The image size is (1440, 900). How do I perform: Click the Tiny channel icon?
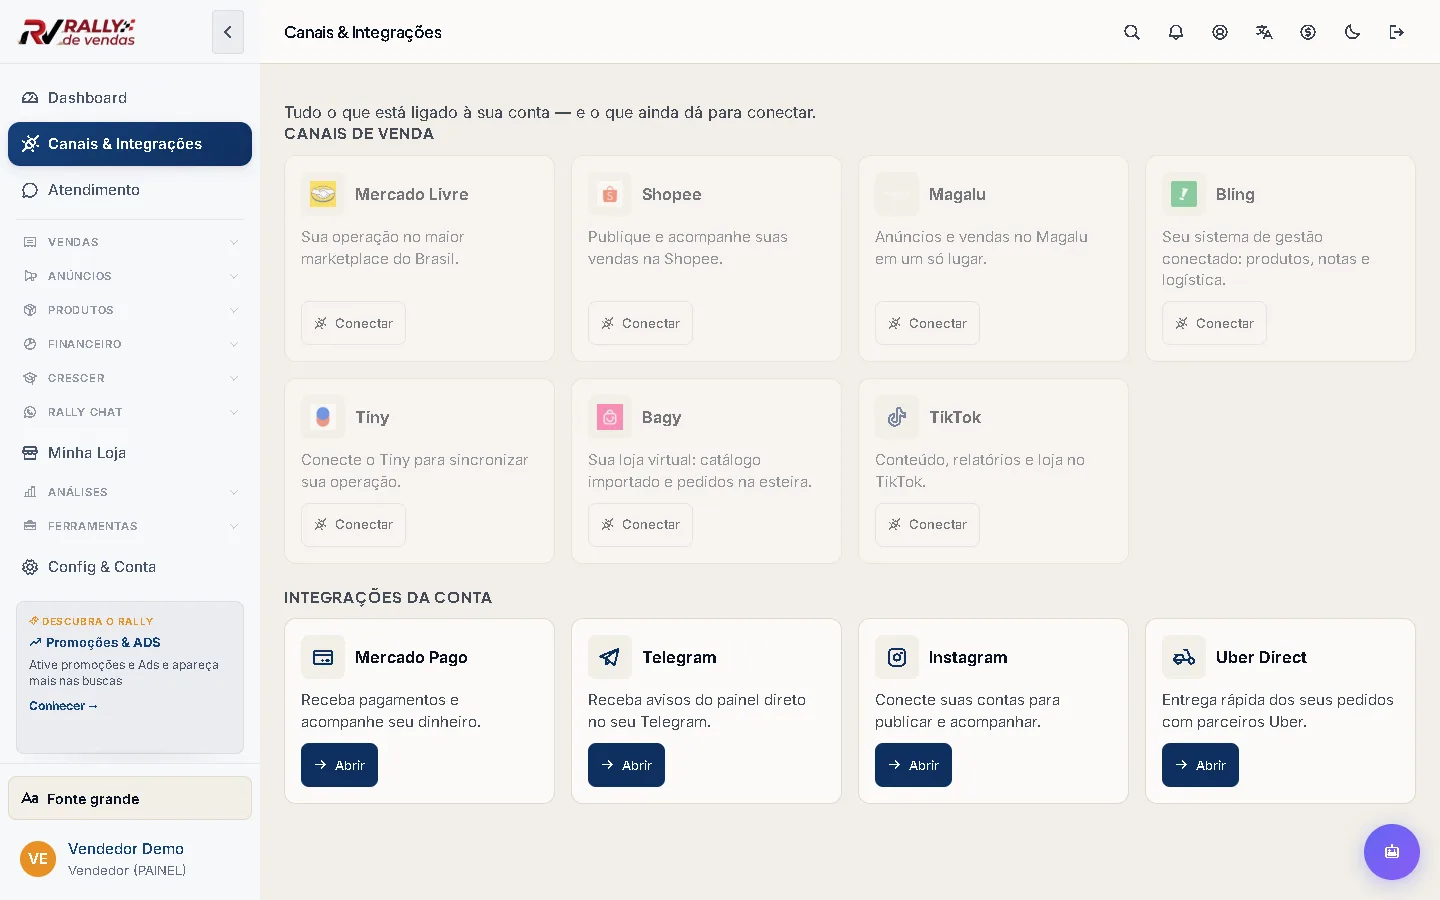pyautogui.click(x=323, y=417)
